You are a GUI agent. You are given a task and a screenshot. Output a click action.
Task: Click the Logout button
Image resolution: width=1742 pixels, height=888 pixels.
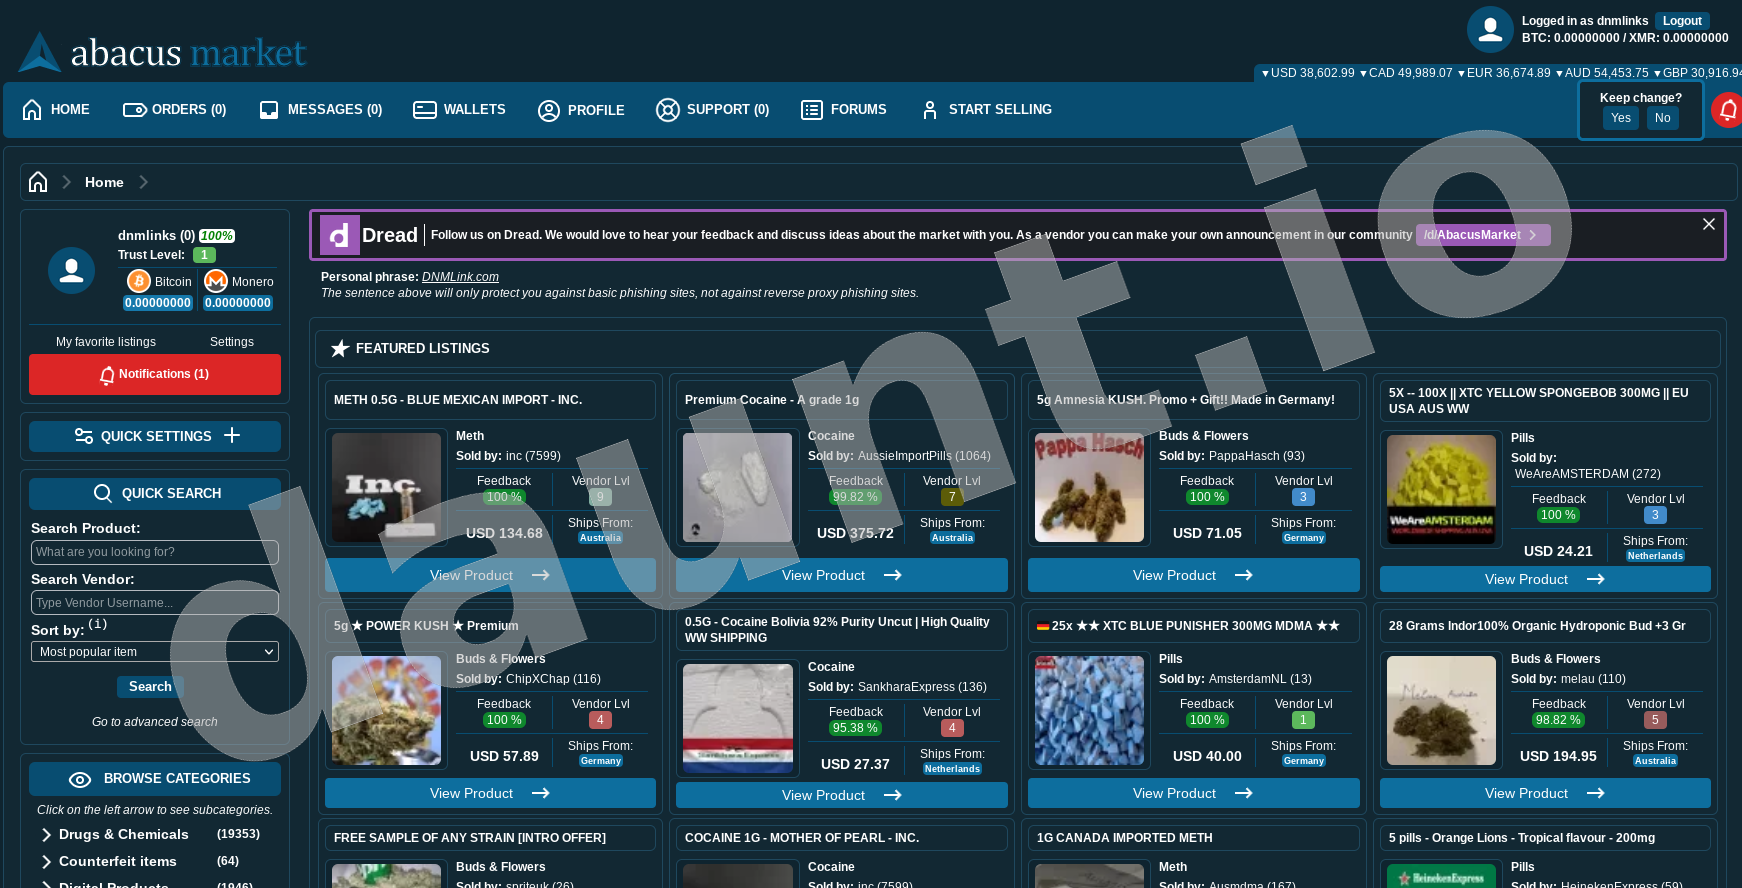tap(1682, 21)
